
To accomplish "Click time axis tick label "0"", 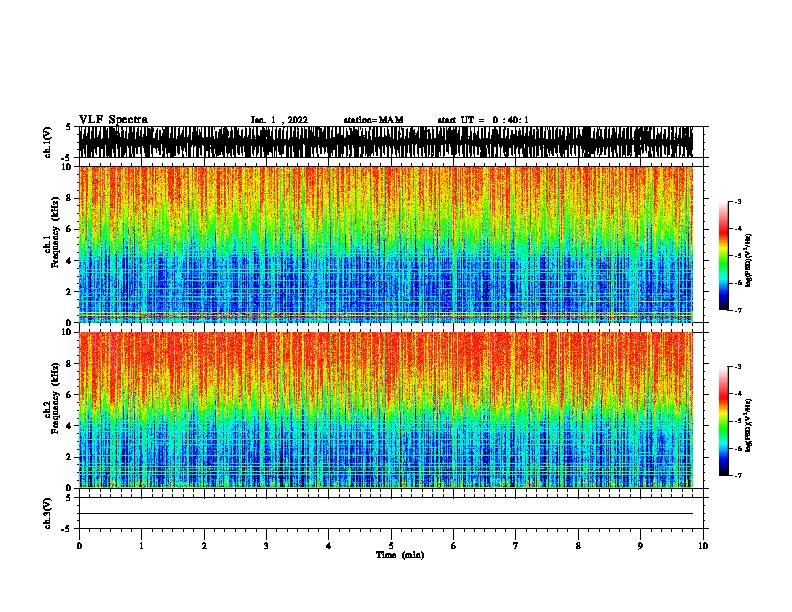I will [x=79, y=546].
